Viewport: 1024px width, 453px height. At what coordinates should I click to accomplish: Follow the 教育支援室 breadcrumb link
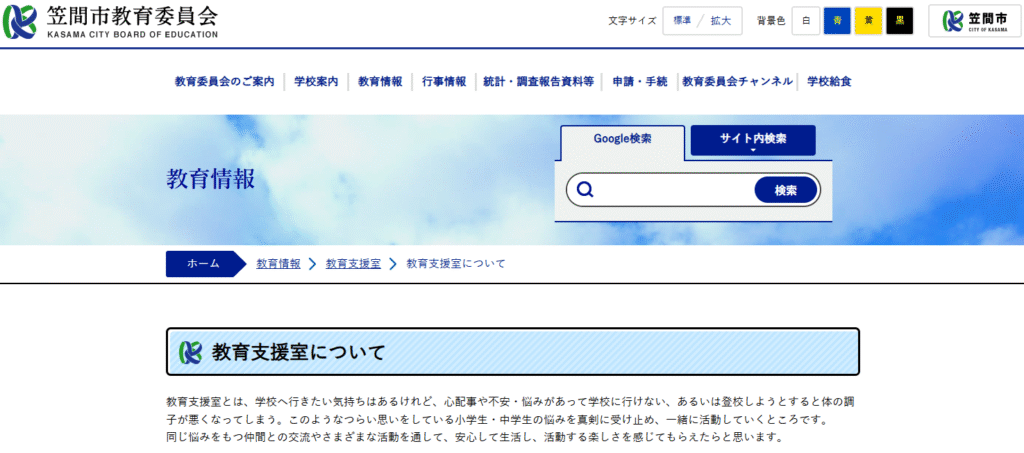click(353, 264)
